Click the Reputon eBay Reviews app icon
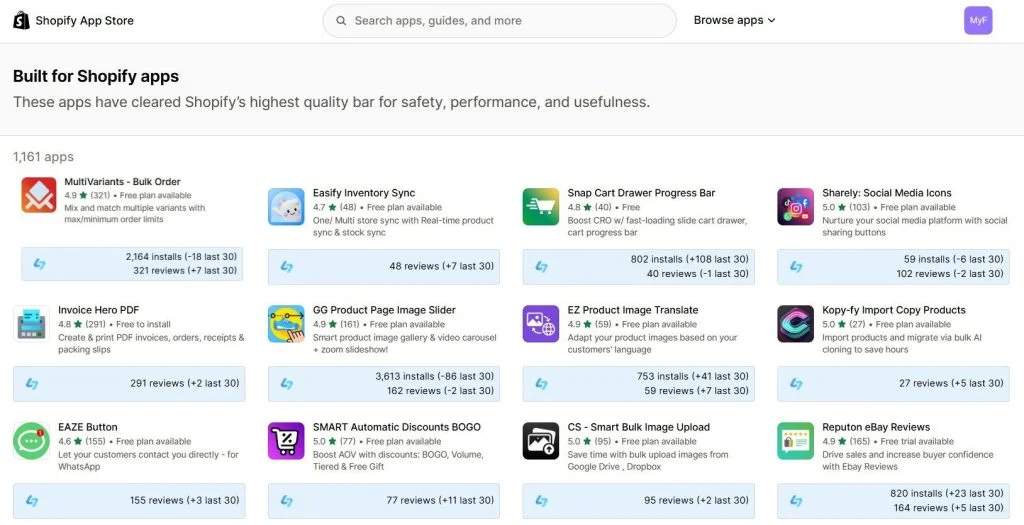 pos(795,441)
